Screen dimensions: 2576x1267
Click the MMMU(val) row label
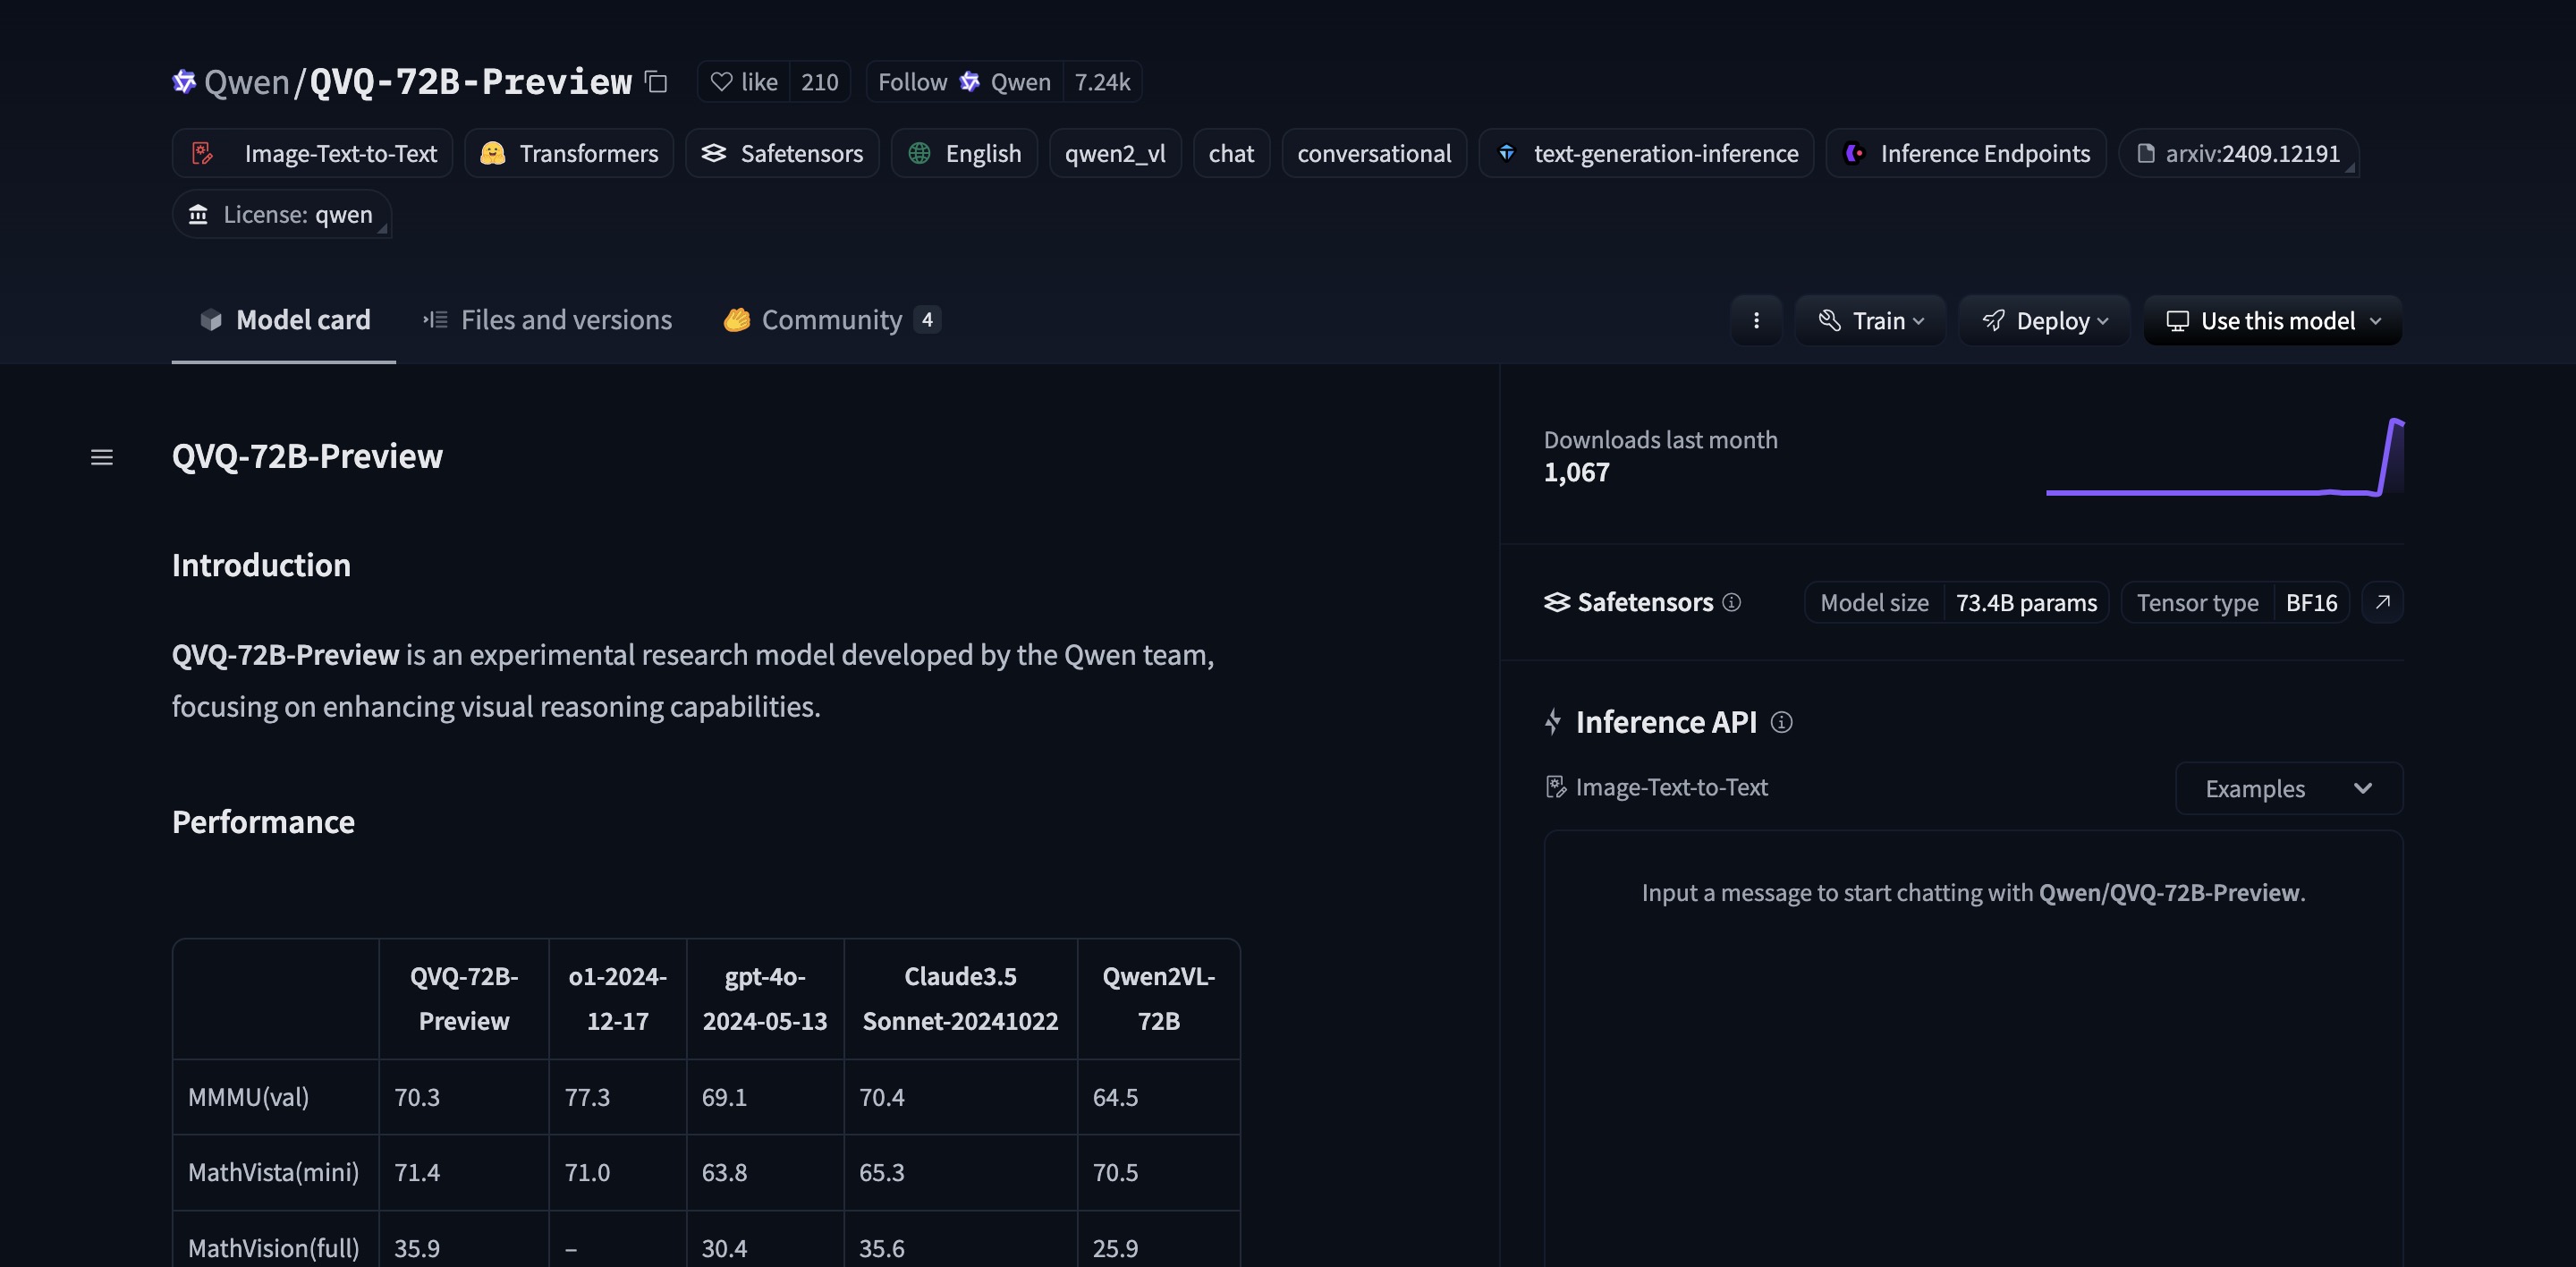pyautogui.click(x=249, y=1097)
